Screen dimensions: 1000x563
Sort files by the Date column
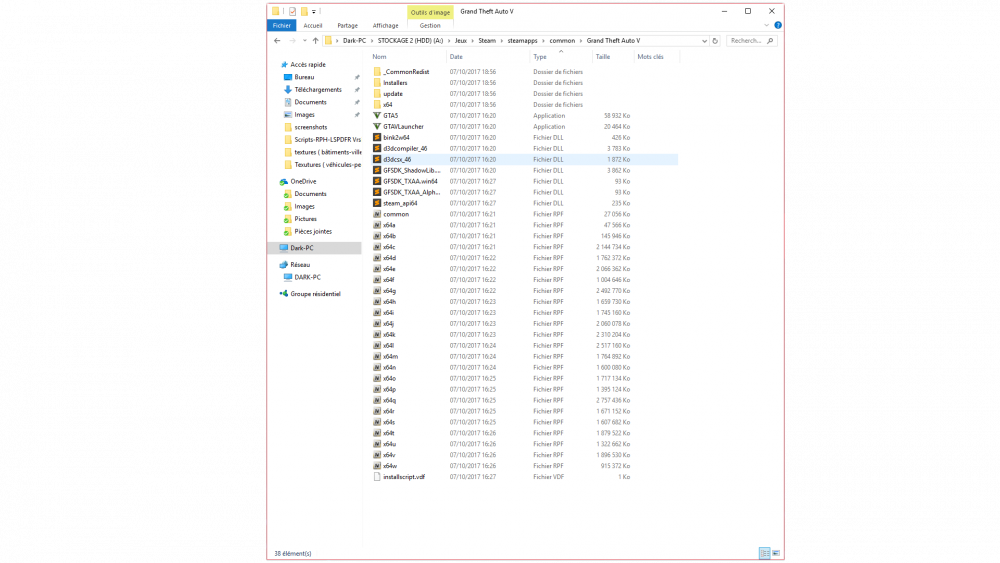(456, 57)
